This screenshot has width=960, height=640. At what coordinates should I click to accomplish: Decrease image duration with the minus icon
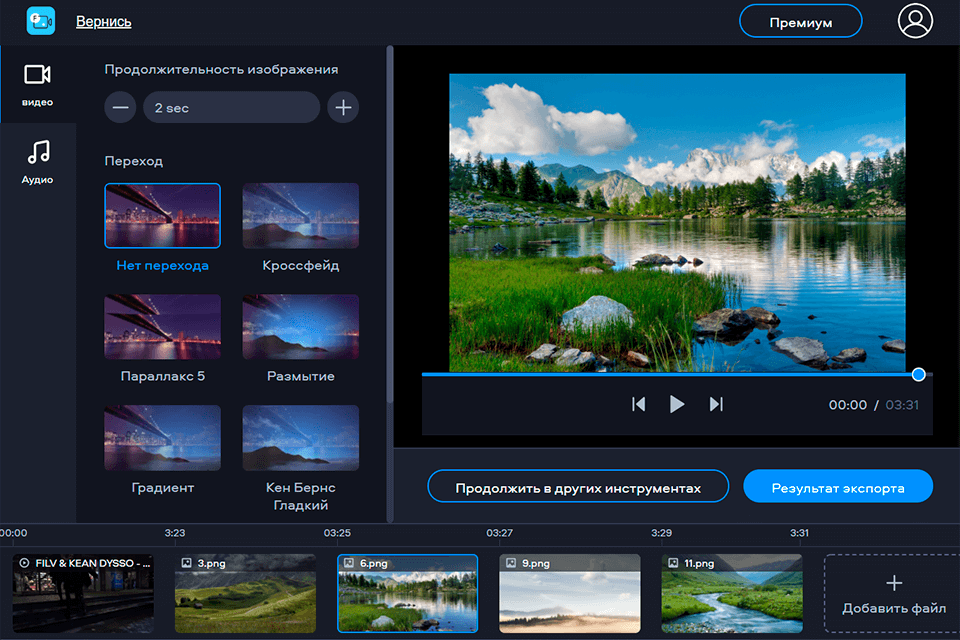pos(119,107)
